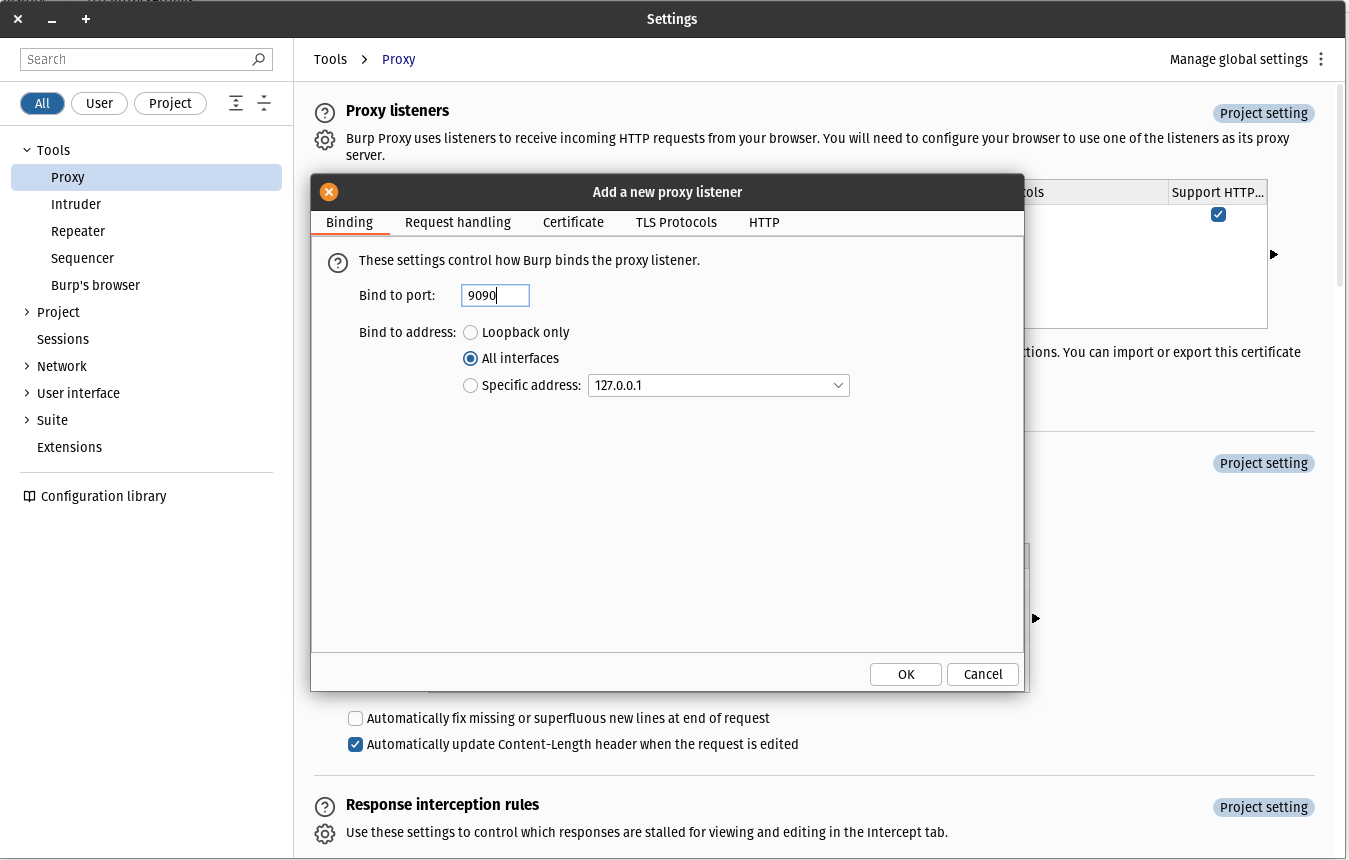Collapse the Tools tree section
The image size is (1349, 860).
coord(27,151)
